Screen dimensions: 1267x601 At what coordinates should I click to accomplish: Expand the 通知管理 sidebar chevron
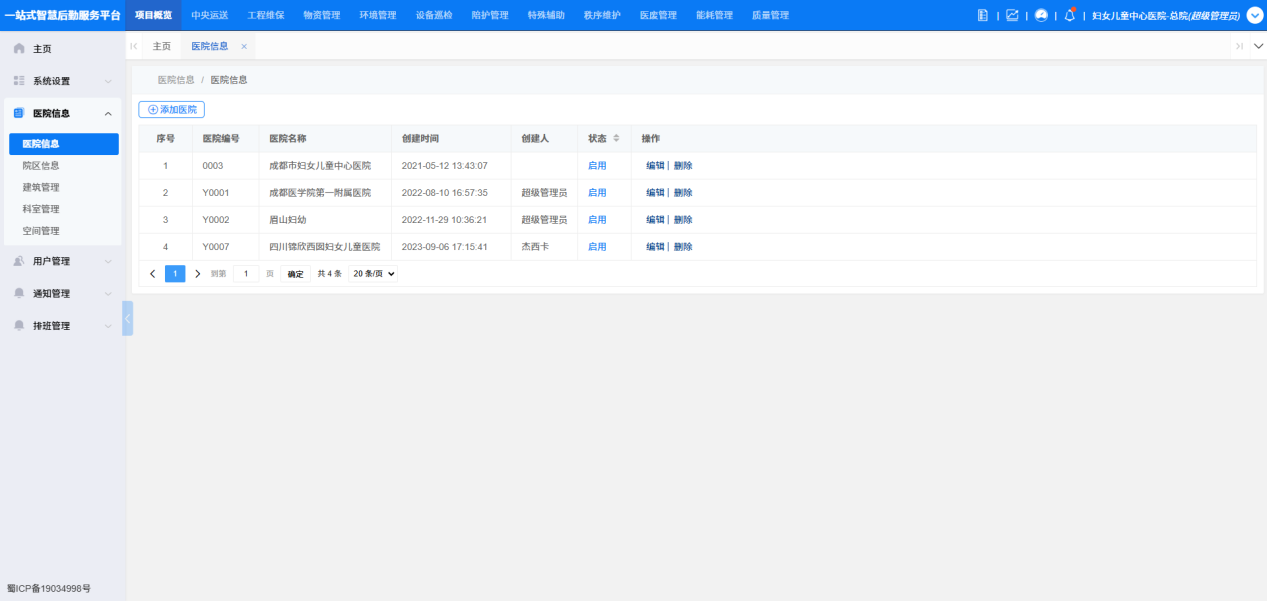coord(108,294)
